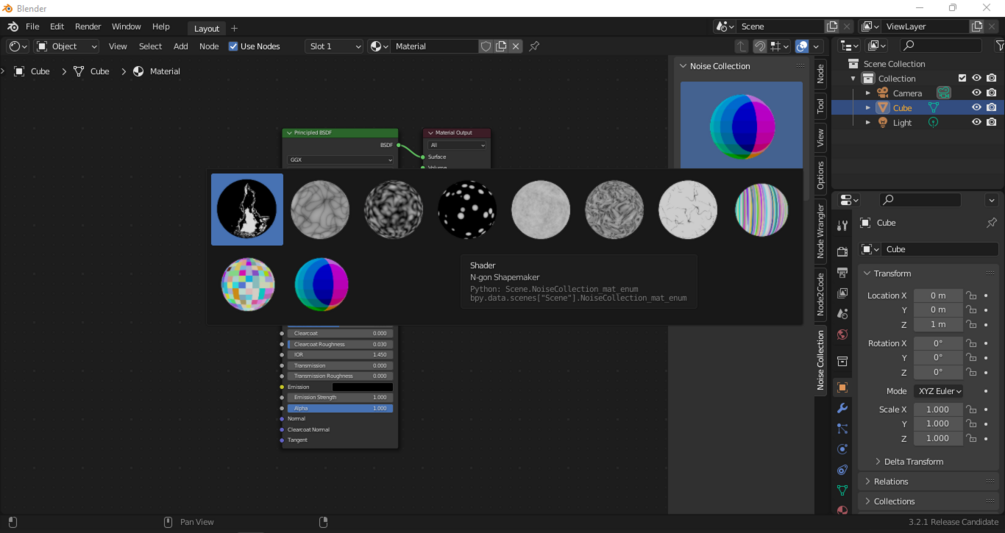Click the Material breadcrumb in node editor
The height and width of the screenshot is (533, 1005).
pyautogui.click(x=157, y=71)
